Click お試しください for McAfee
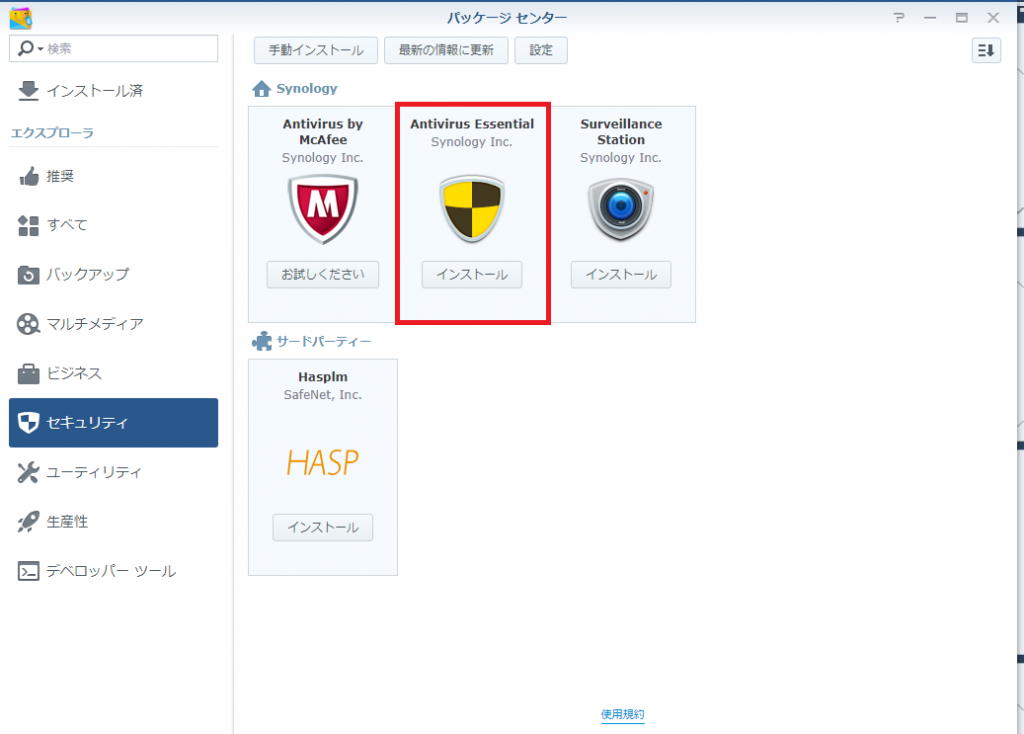Image resolution: width=1024 pixels, height=734 pixels. [323, 274]
